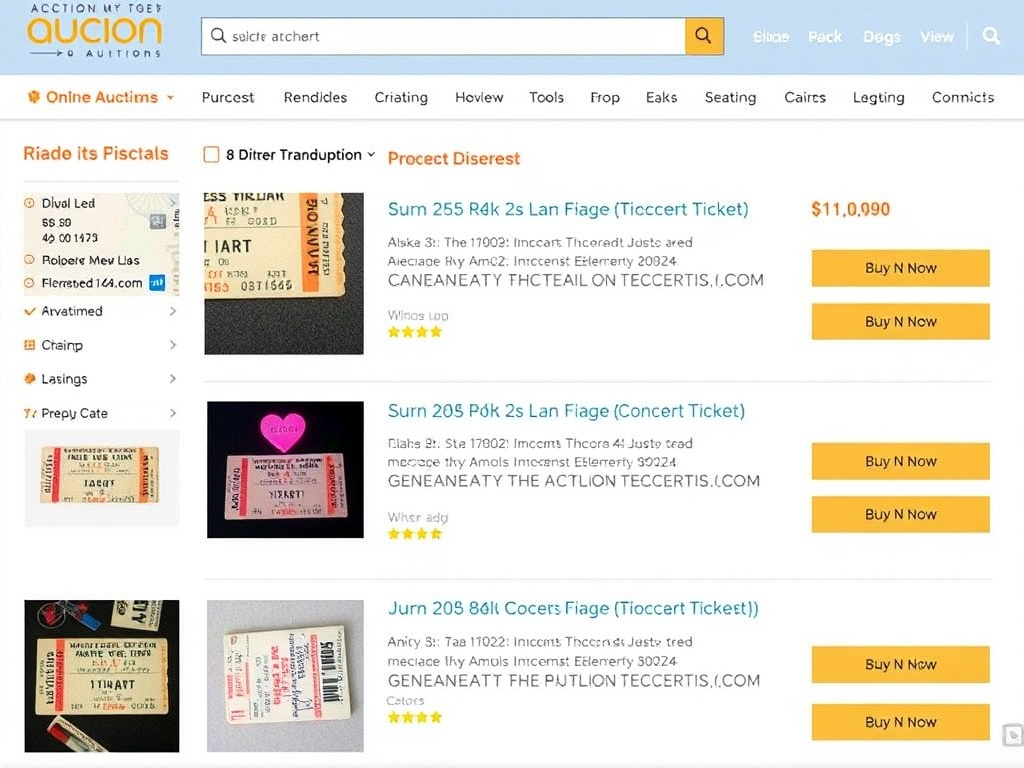Open the Seating menu item
Image resolution: width=1024 pixels, height=768 pixels.
[730, 96]
